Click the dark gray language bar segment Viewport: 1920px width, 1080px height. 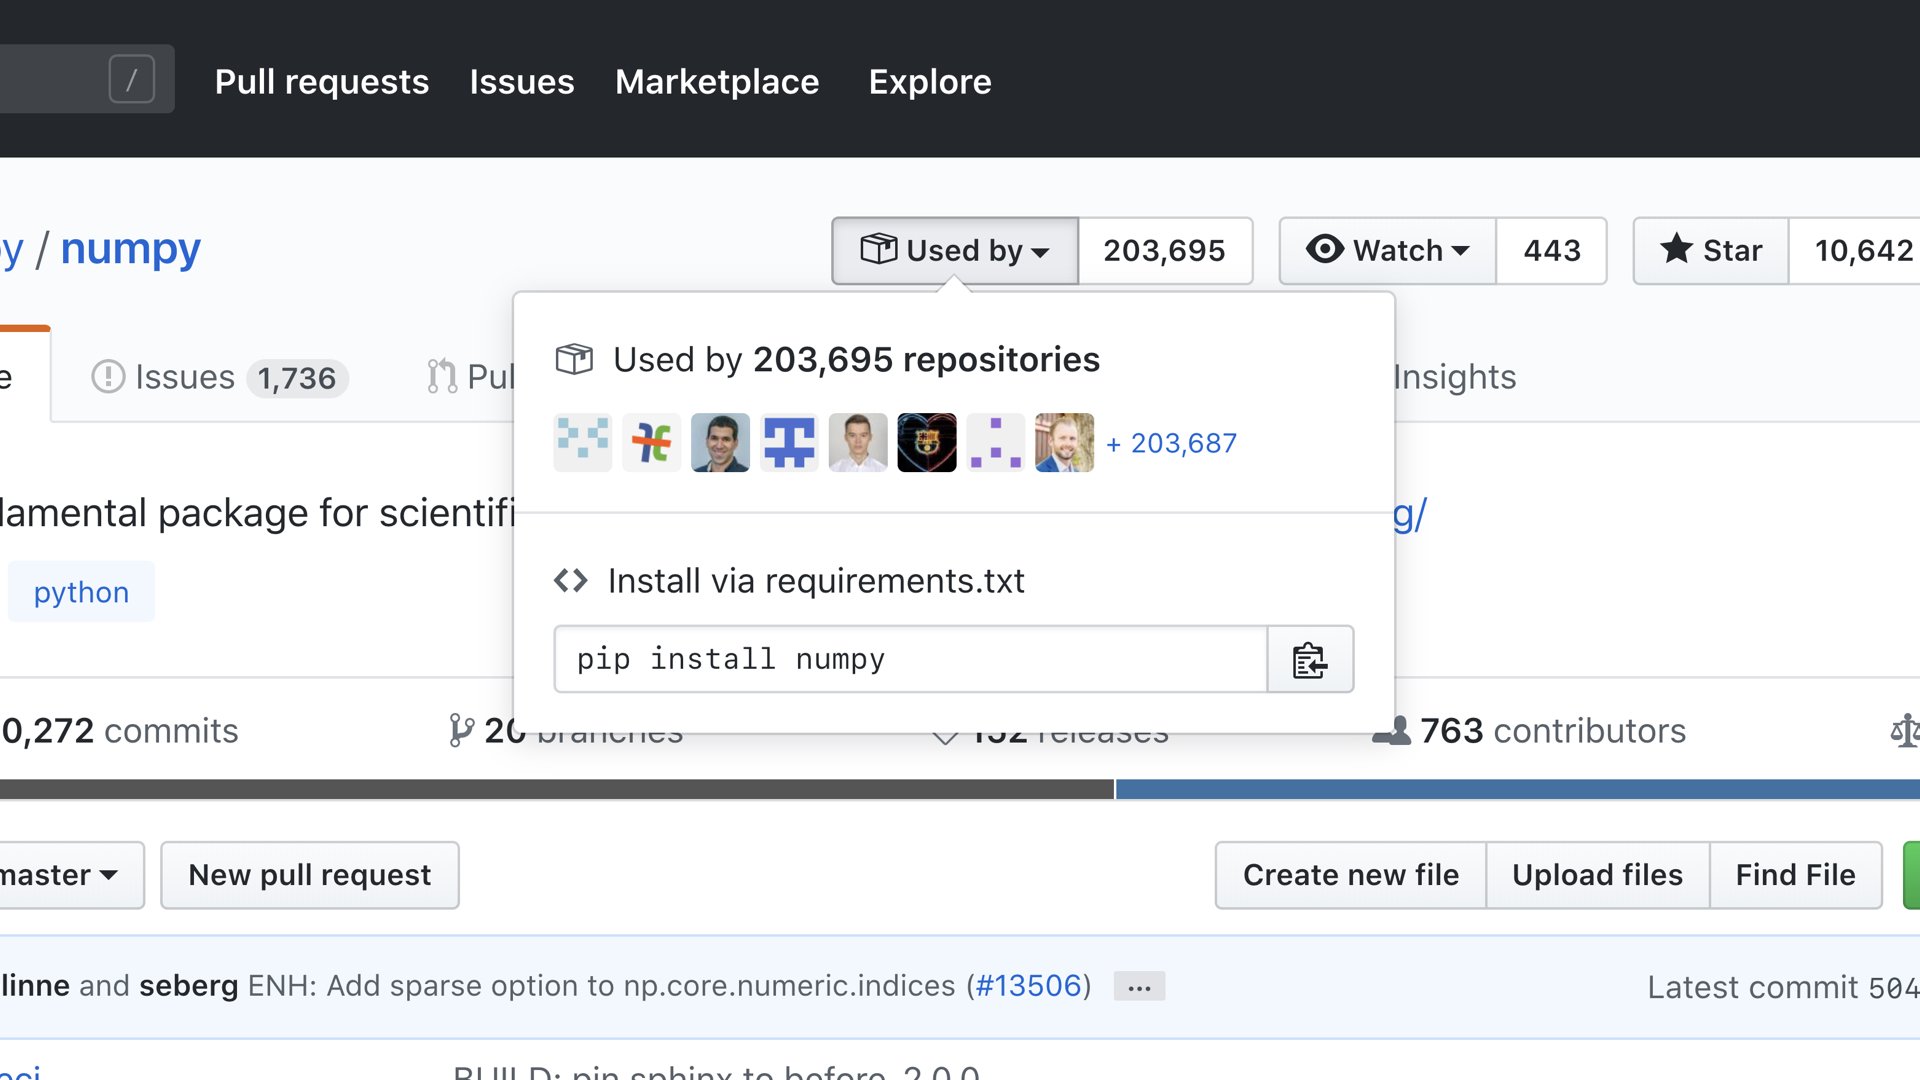coord(557,789)
